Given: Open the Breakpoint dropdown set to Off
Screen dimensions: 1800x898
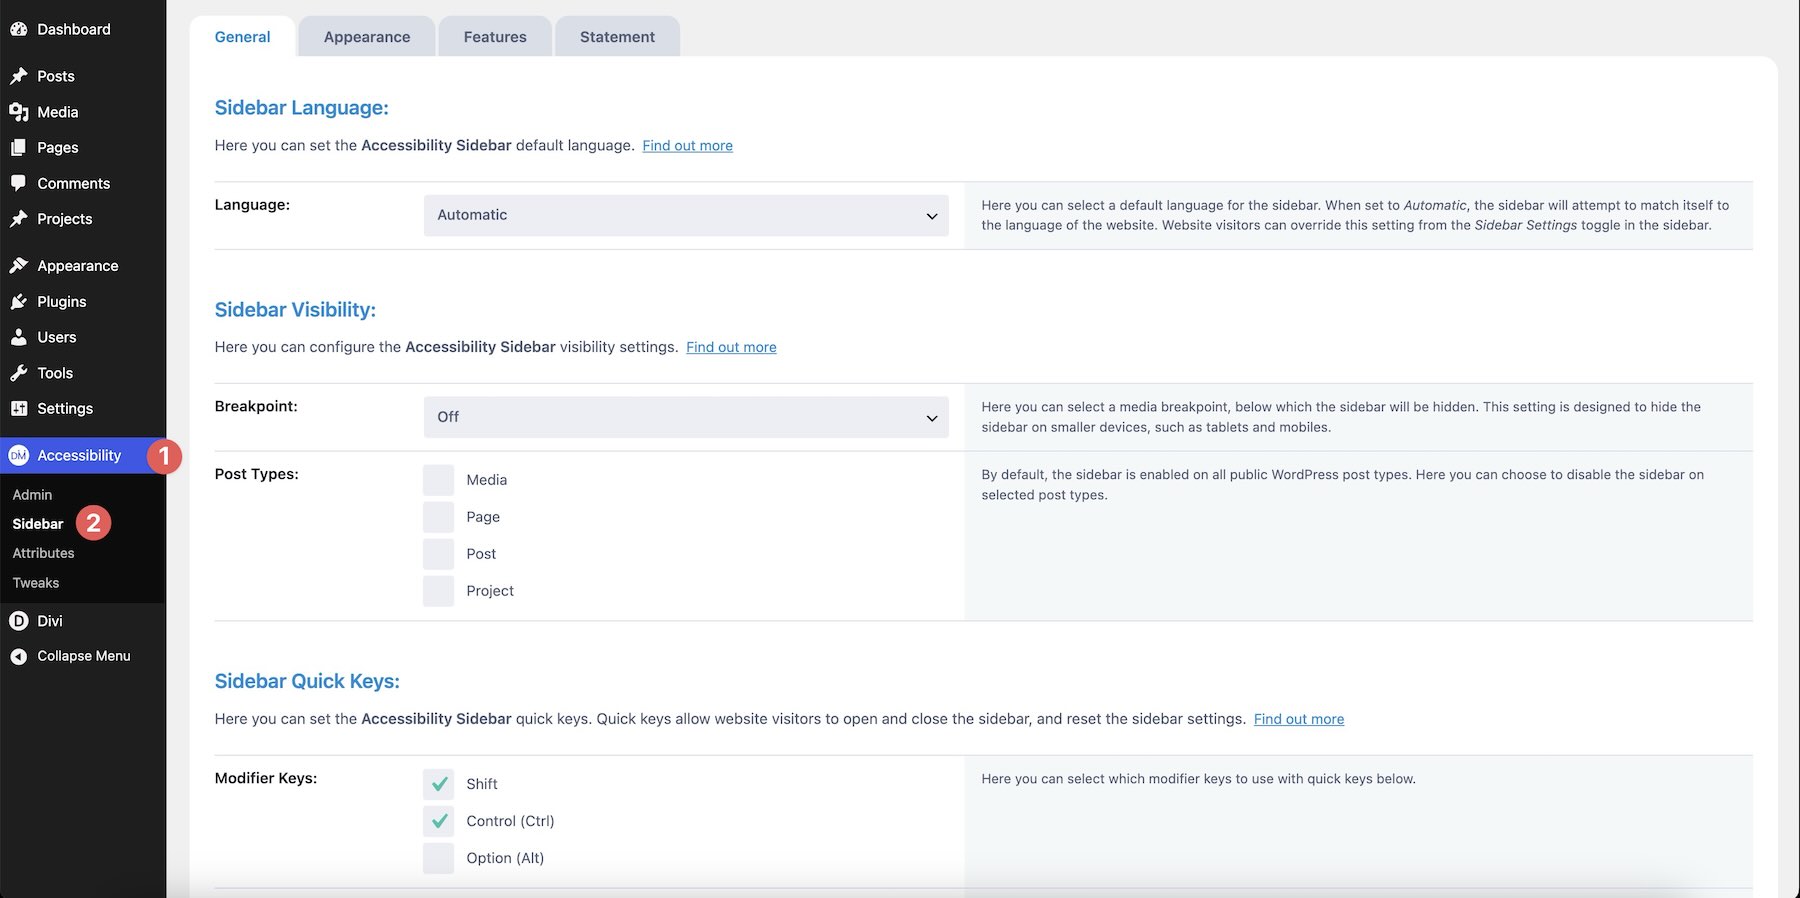Looking at the screenshot, I should [x=686, y=417].
